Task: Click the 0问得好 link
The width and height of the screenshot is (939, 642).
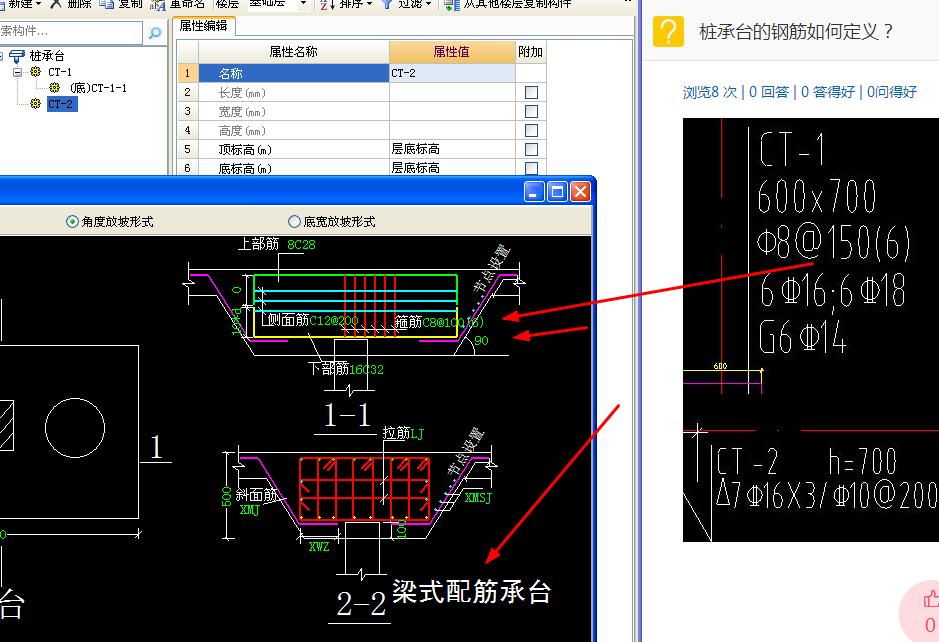Action: [x=892, y=92]
